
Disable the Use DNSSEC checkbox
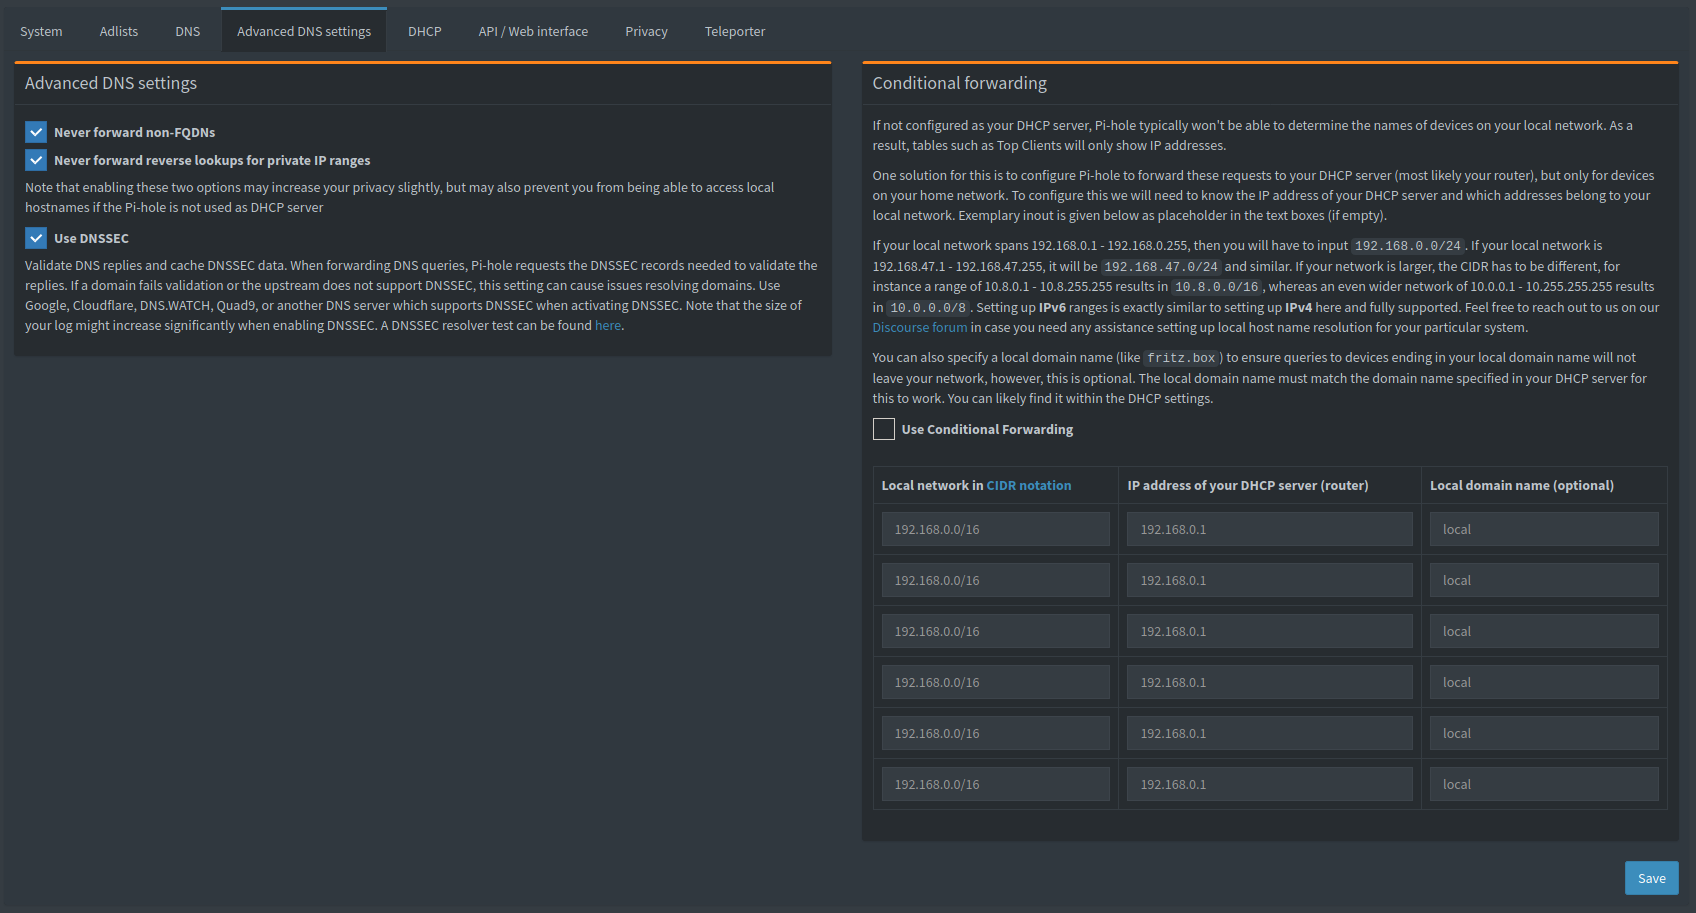coord(36,238)
